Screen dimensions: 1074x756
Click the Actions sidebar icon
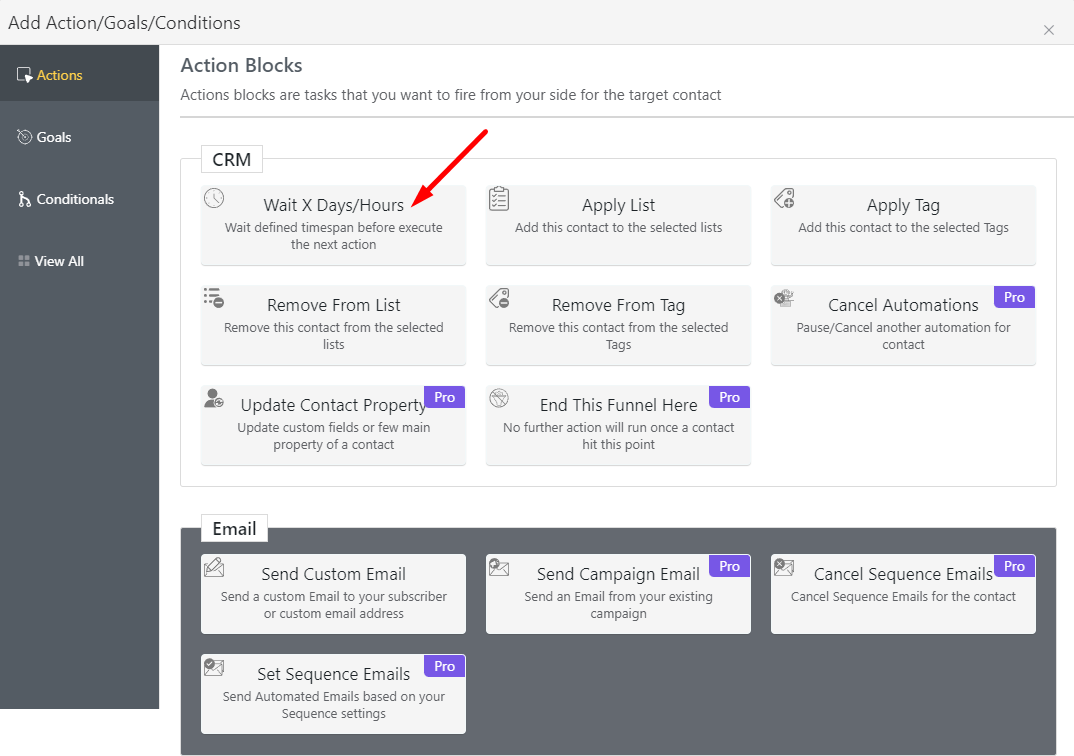(x=25, y=75)
